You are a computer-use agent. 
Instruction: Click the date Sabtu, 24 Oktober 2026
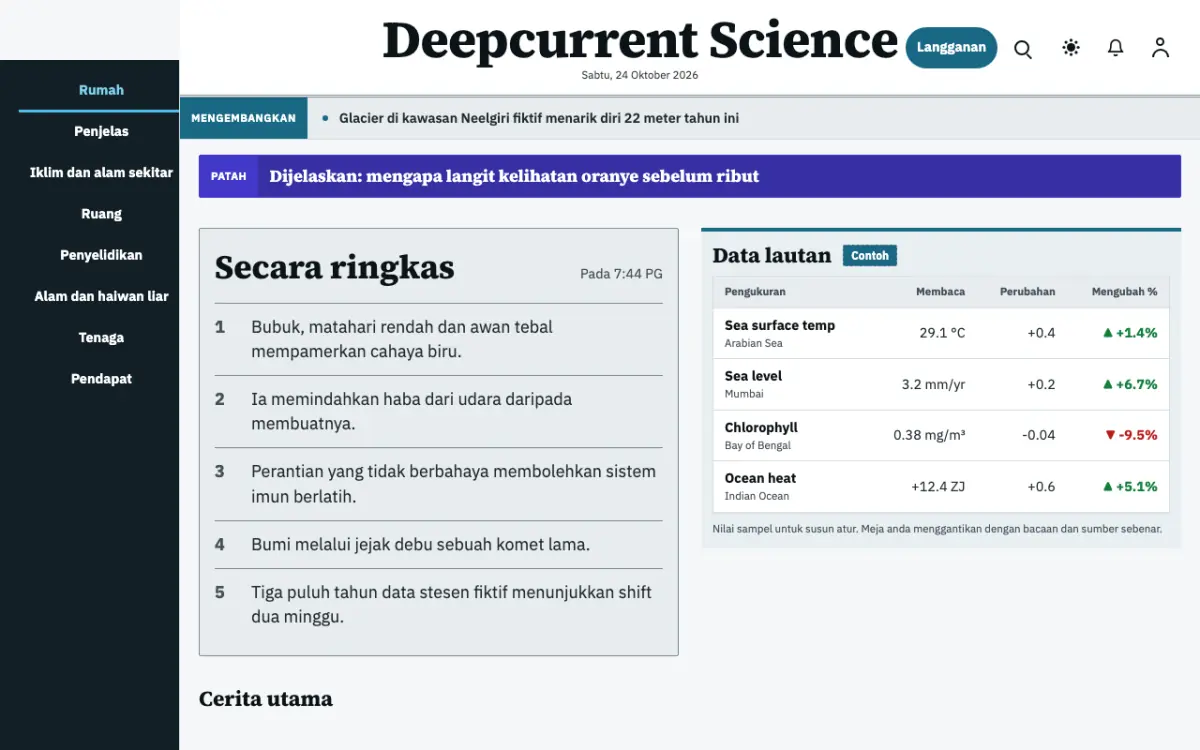pyautogui.click(x=640, y=75)
